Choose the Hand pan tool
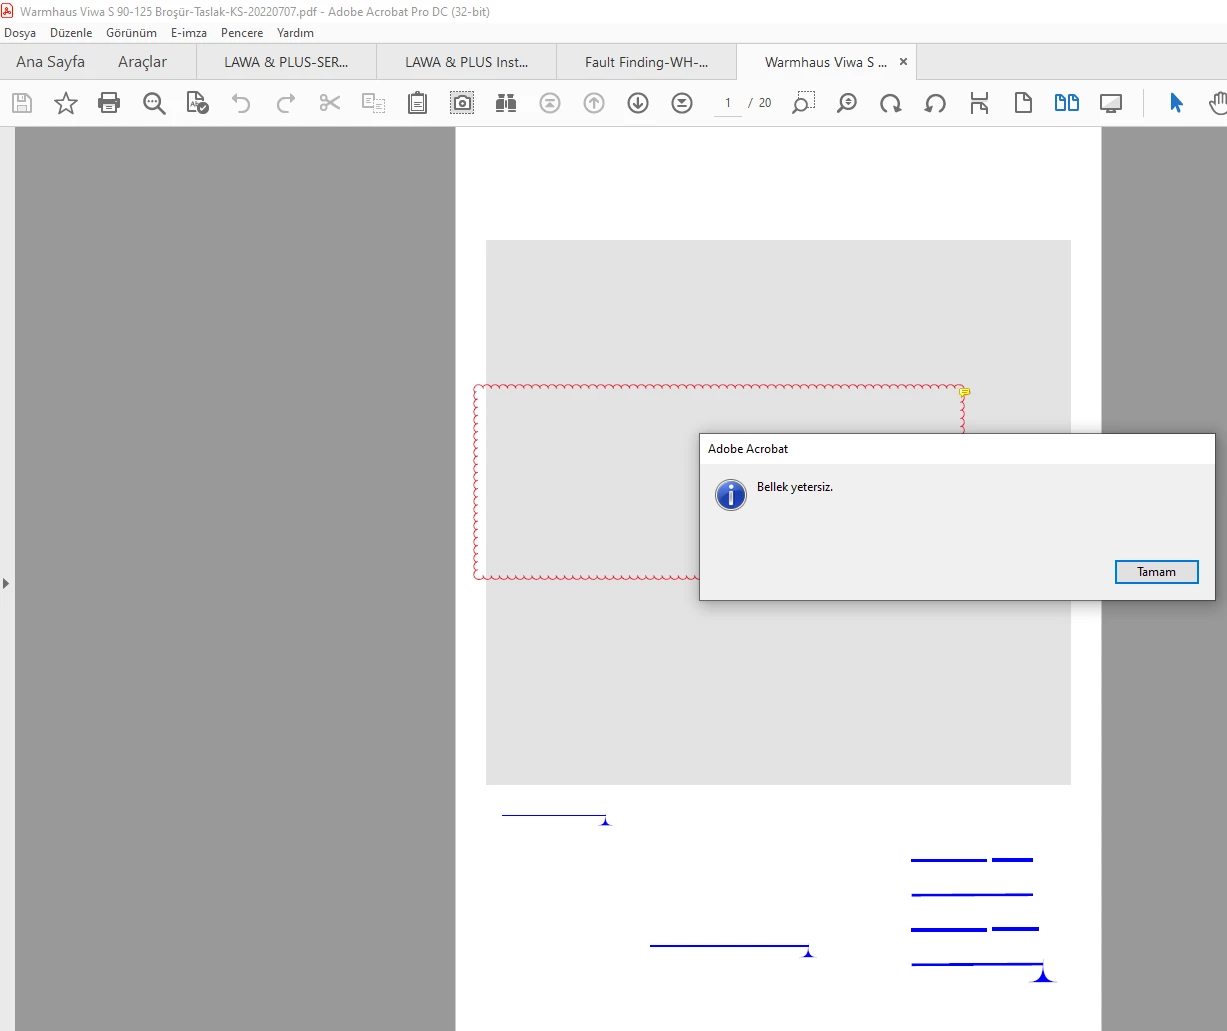1227x1031 pixels. pyautogui.click(x=1218, y=103)
